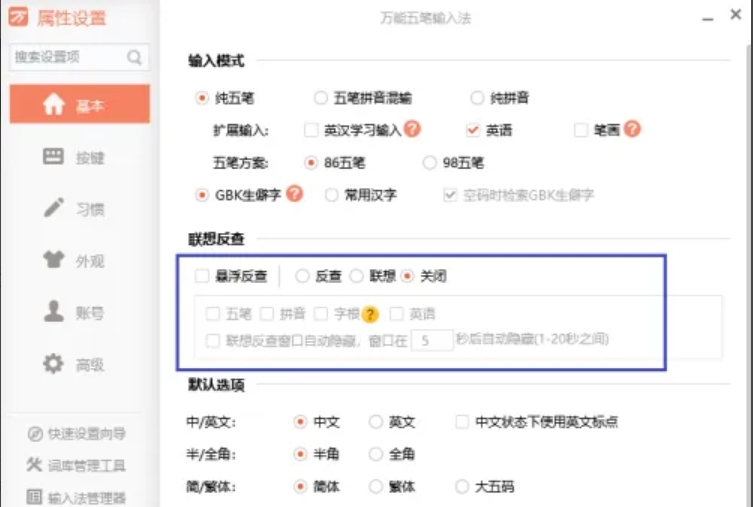
Task: Click the search magnifier icon
Action: [134, 58]
